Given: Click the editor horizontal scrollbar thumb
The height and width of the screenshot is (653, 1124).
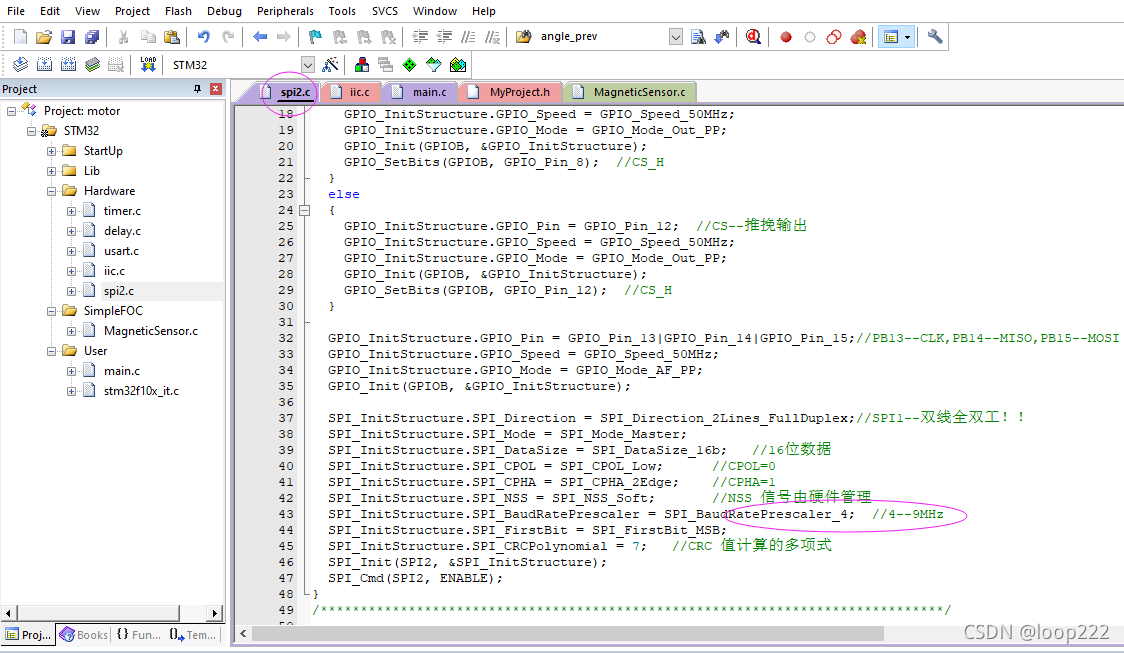Looking at the screenshot, I should 568,634.
